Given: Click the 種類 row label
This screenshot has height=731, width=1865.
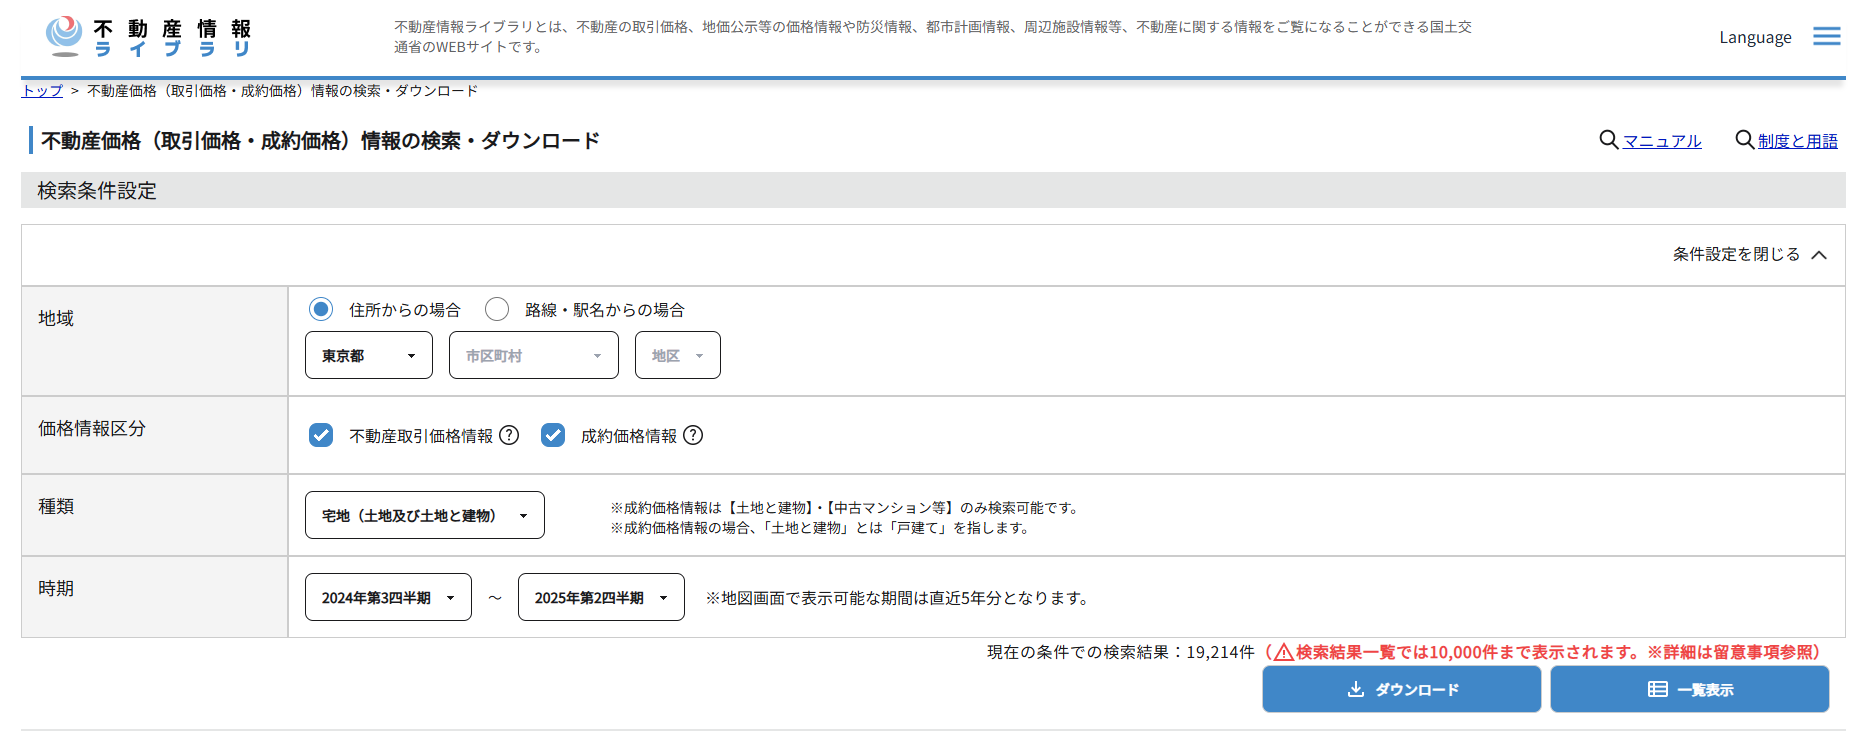Looking at the screenshot, I should (56, 506).
